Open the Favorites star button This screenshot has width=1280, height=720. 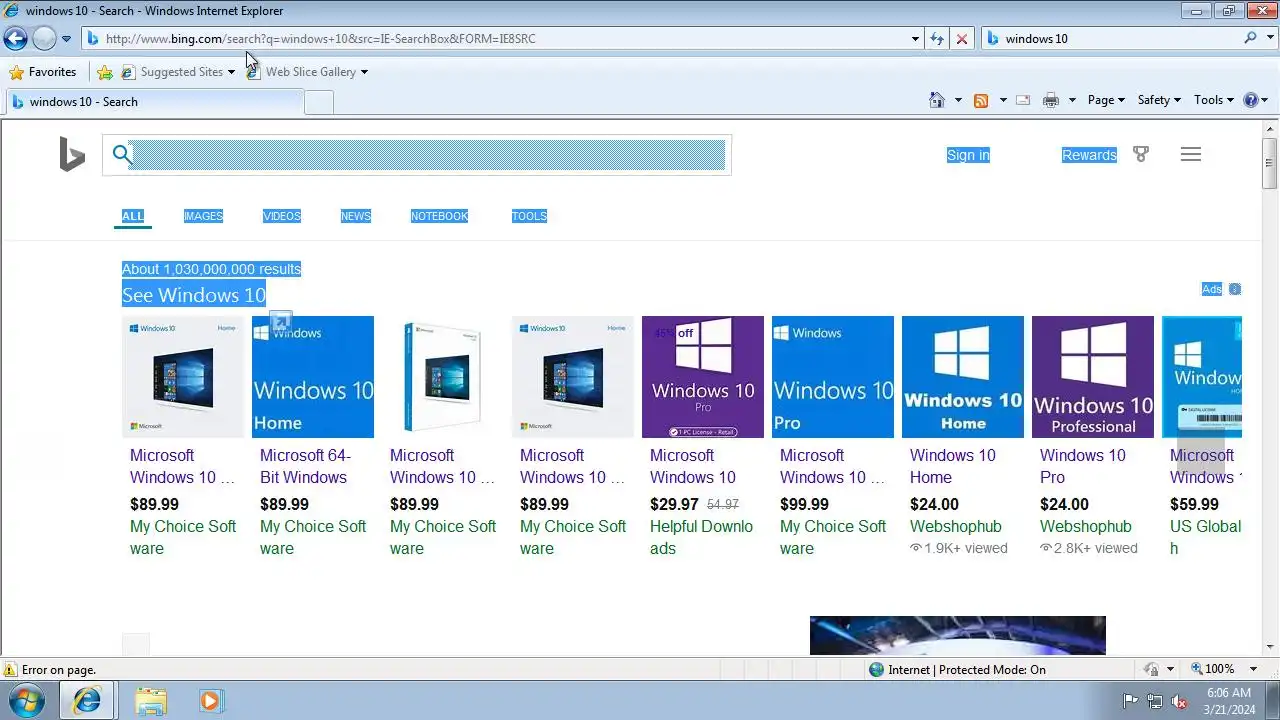(x=43, y=72)
